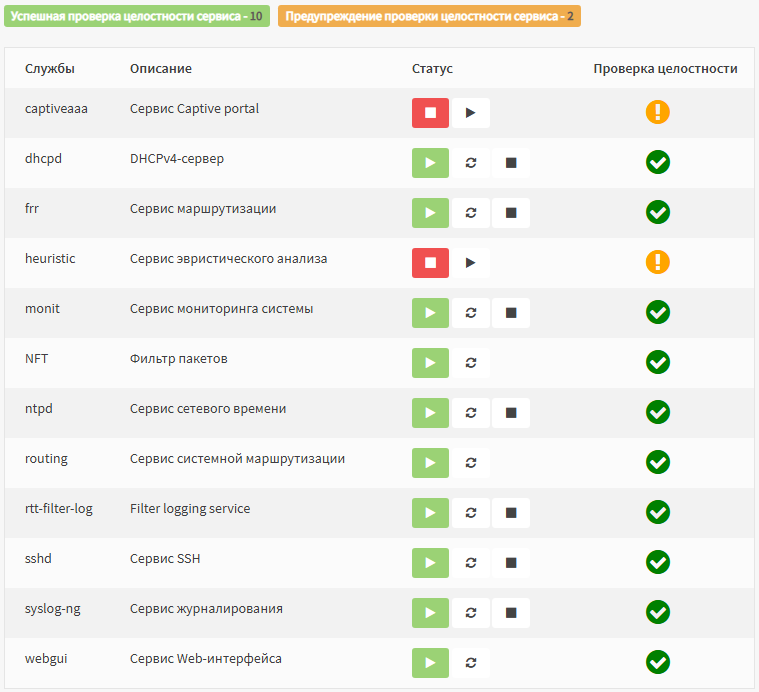The width and height of the screenshot is (759, 692).
Task: Restart the dhcpd service
Action: [x=471, y=163]
